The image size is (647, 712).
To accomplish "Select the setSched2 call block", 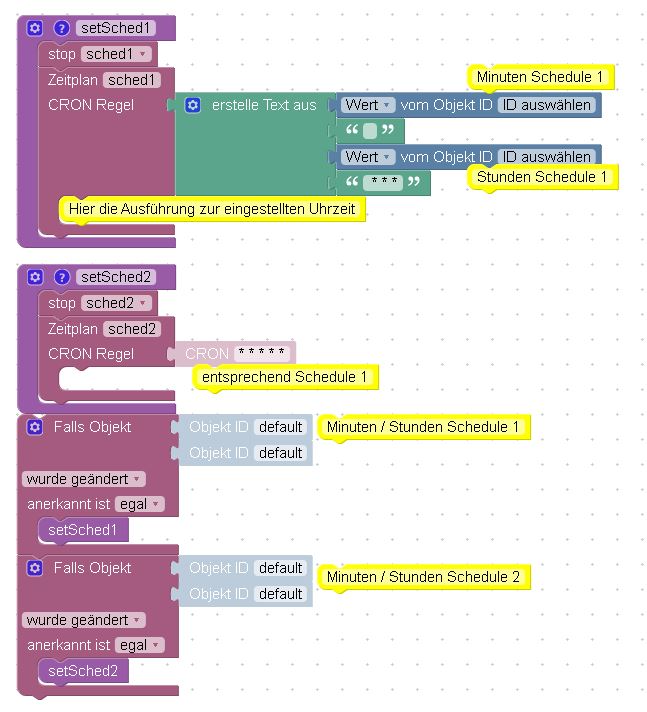I will [x=83, y=671].
